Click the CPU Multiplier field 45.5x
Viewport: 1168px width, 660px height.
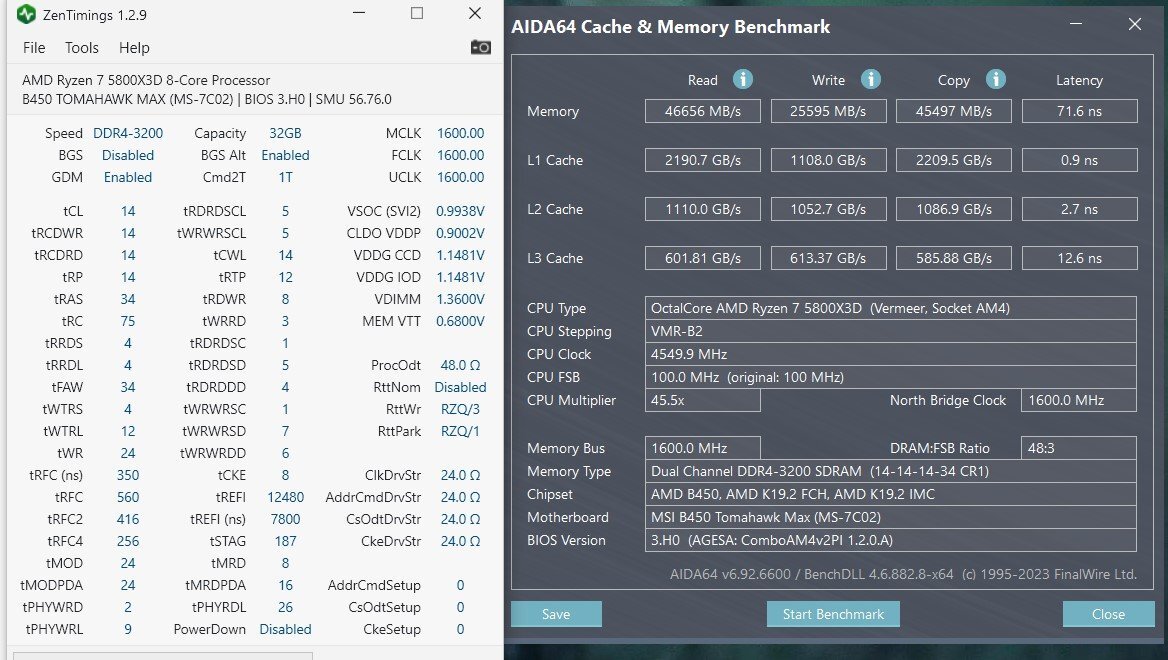tap(702, 400)
